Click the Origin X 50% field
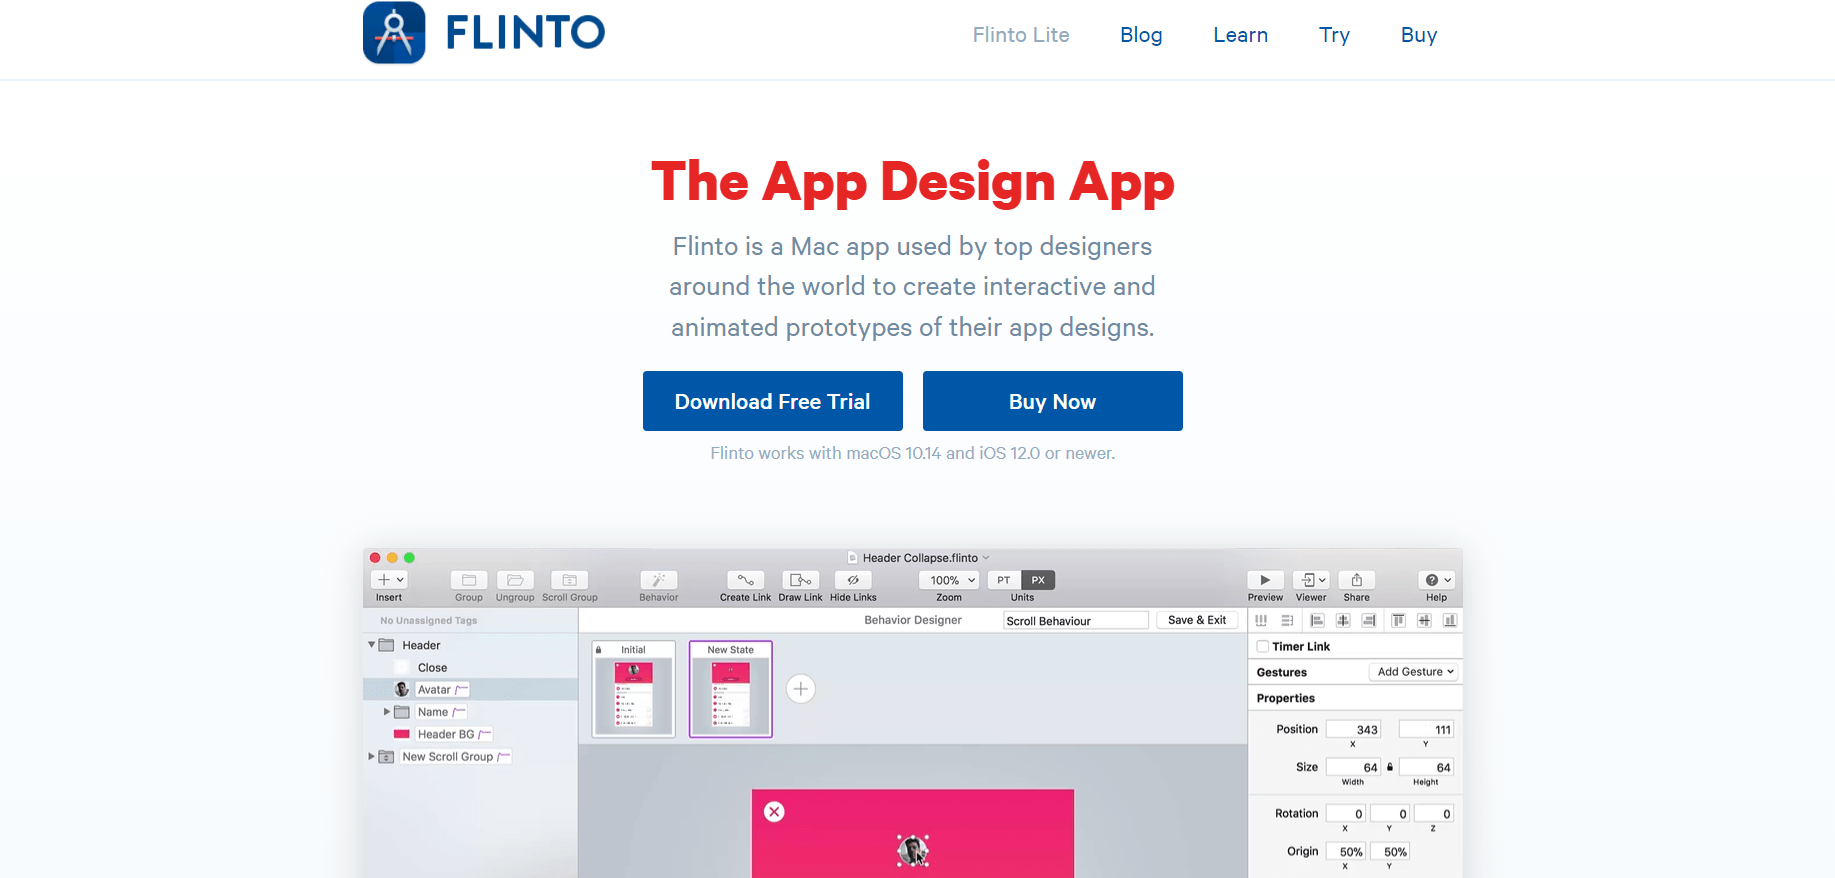Image resolution: width=1835 pixels, height=878 pixels. 1346,851
